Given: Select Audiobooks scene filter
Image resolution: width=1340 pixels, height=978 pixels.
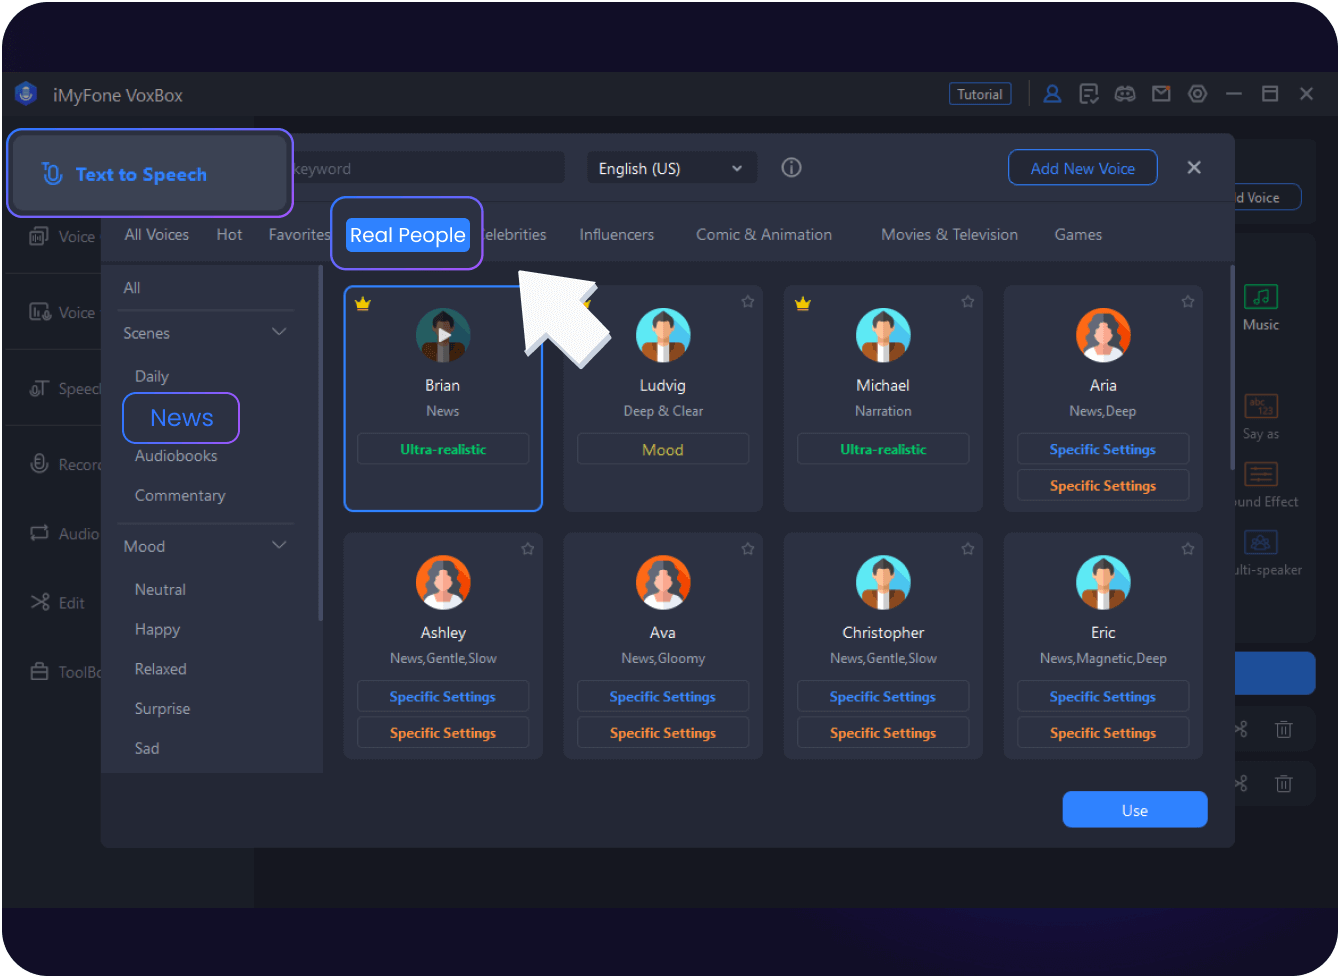Looking at the screenshot, I should [176, 456].
